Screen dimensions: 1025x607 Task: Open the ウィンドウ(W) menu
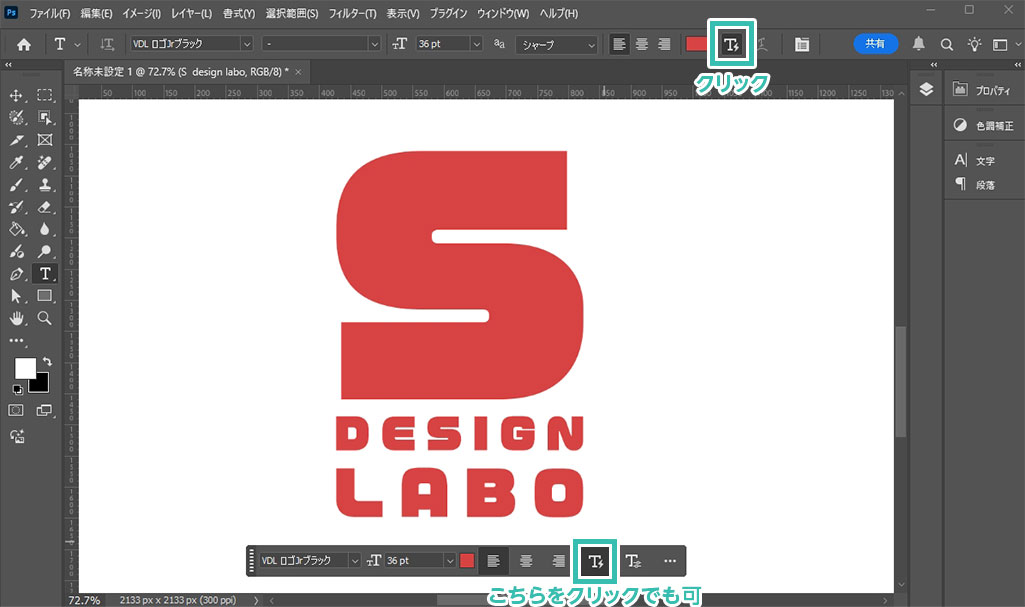[503, 13]
